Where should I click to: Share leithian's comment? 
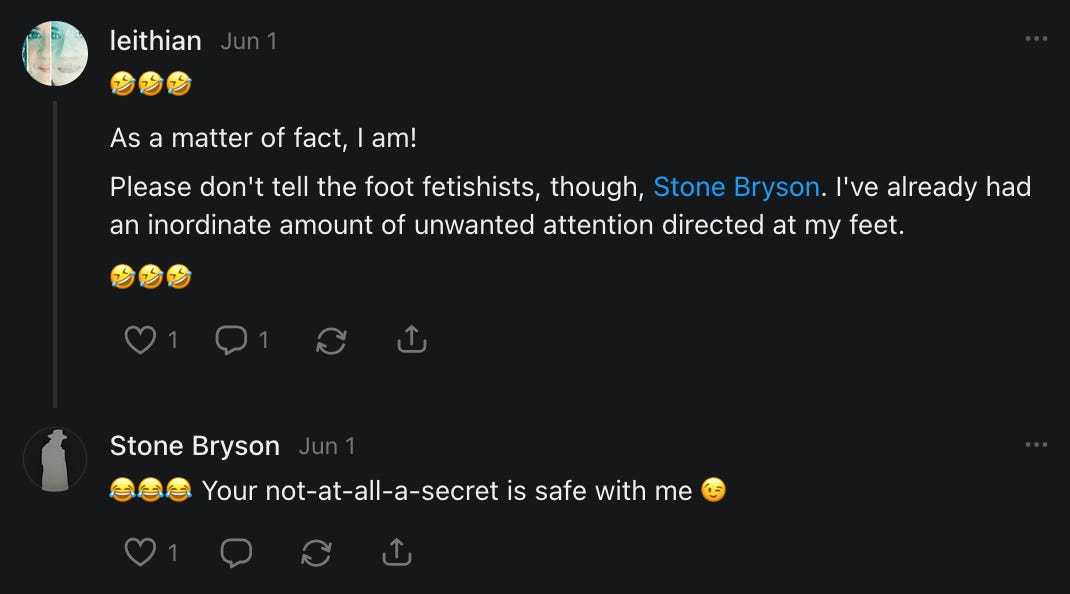point(412,340)
